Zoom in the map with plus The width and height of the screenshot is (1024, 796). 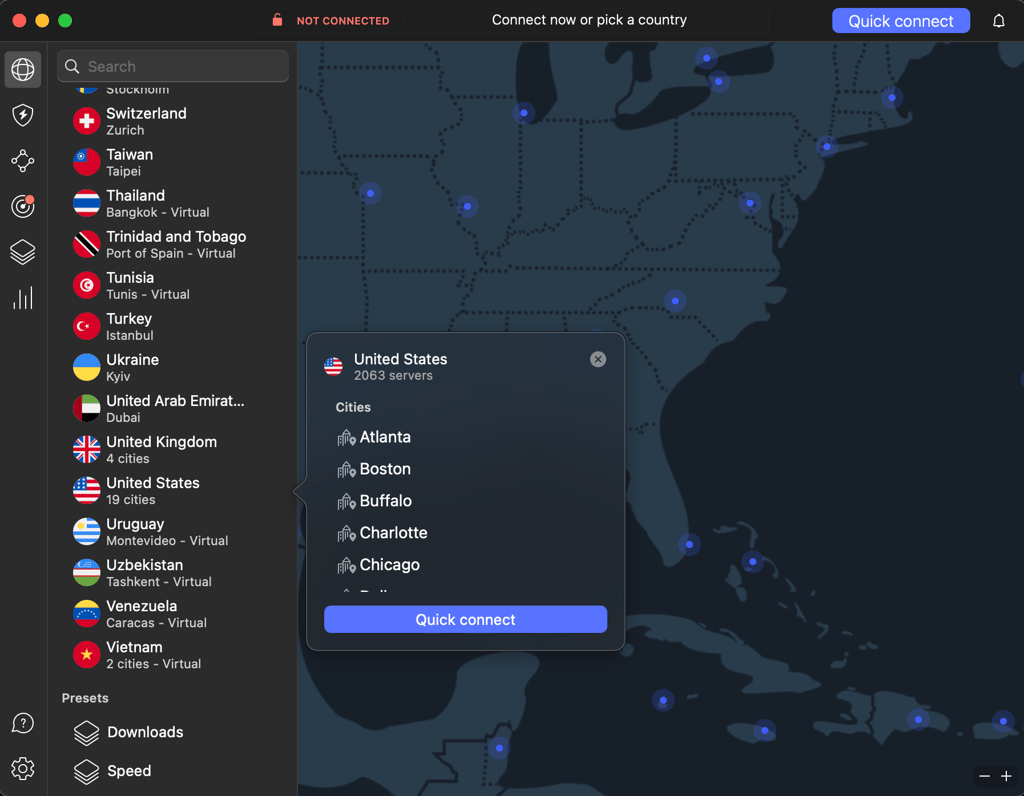[1006, 776]
